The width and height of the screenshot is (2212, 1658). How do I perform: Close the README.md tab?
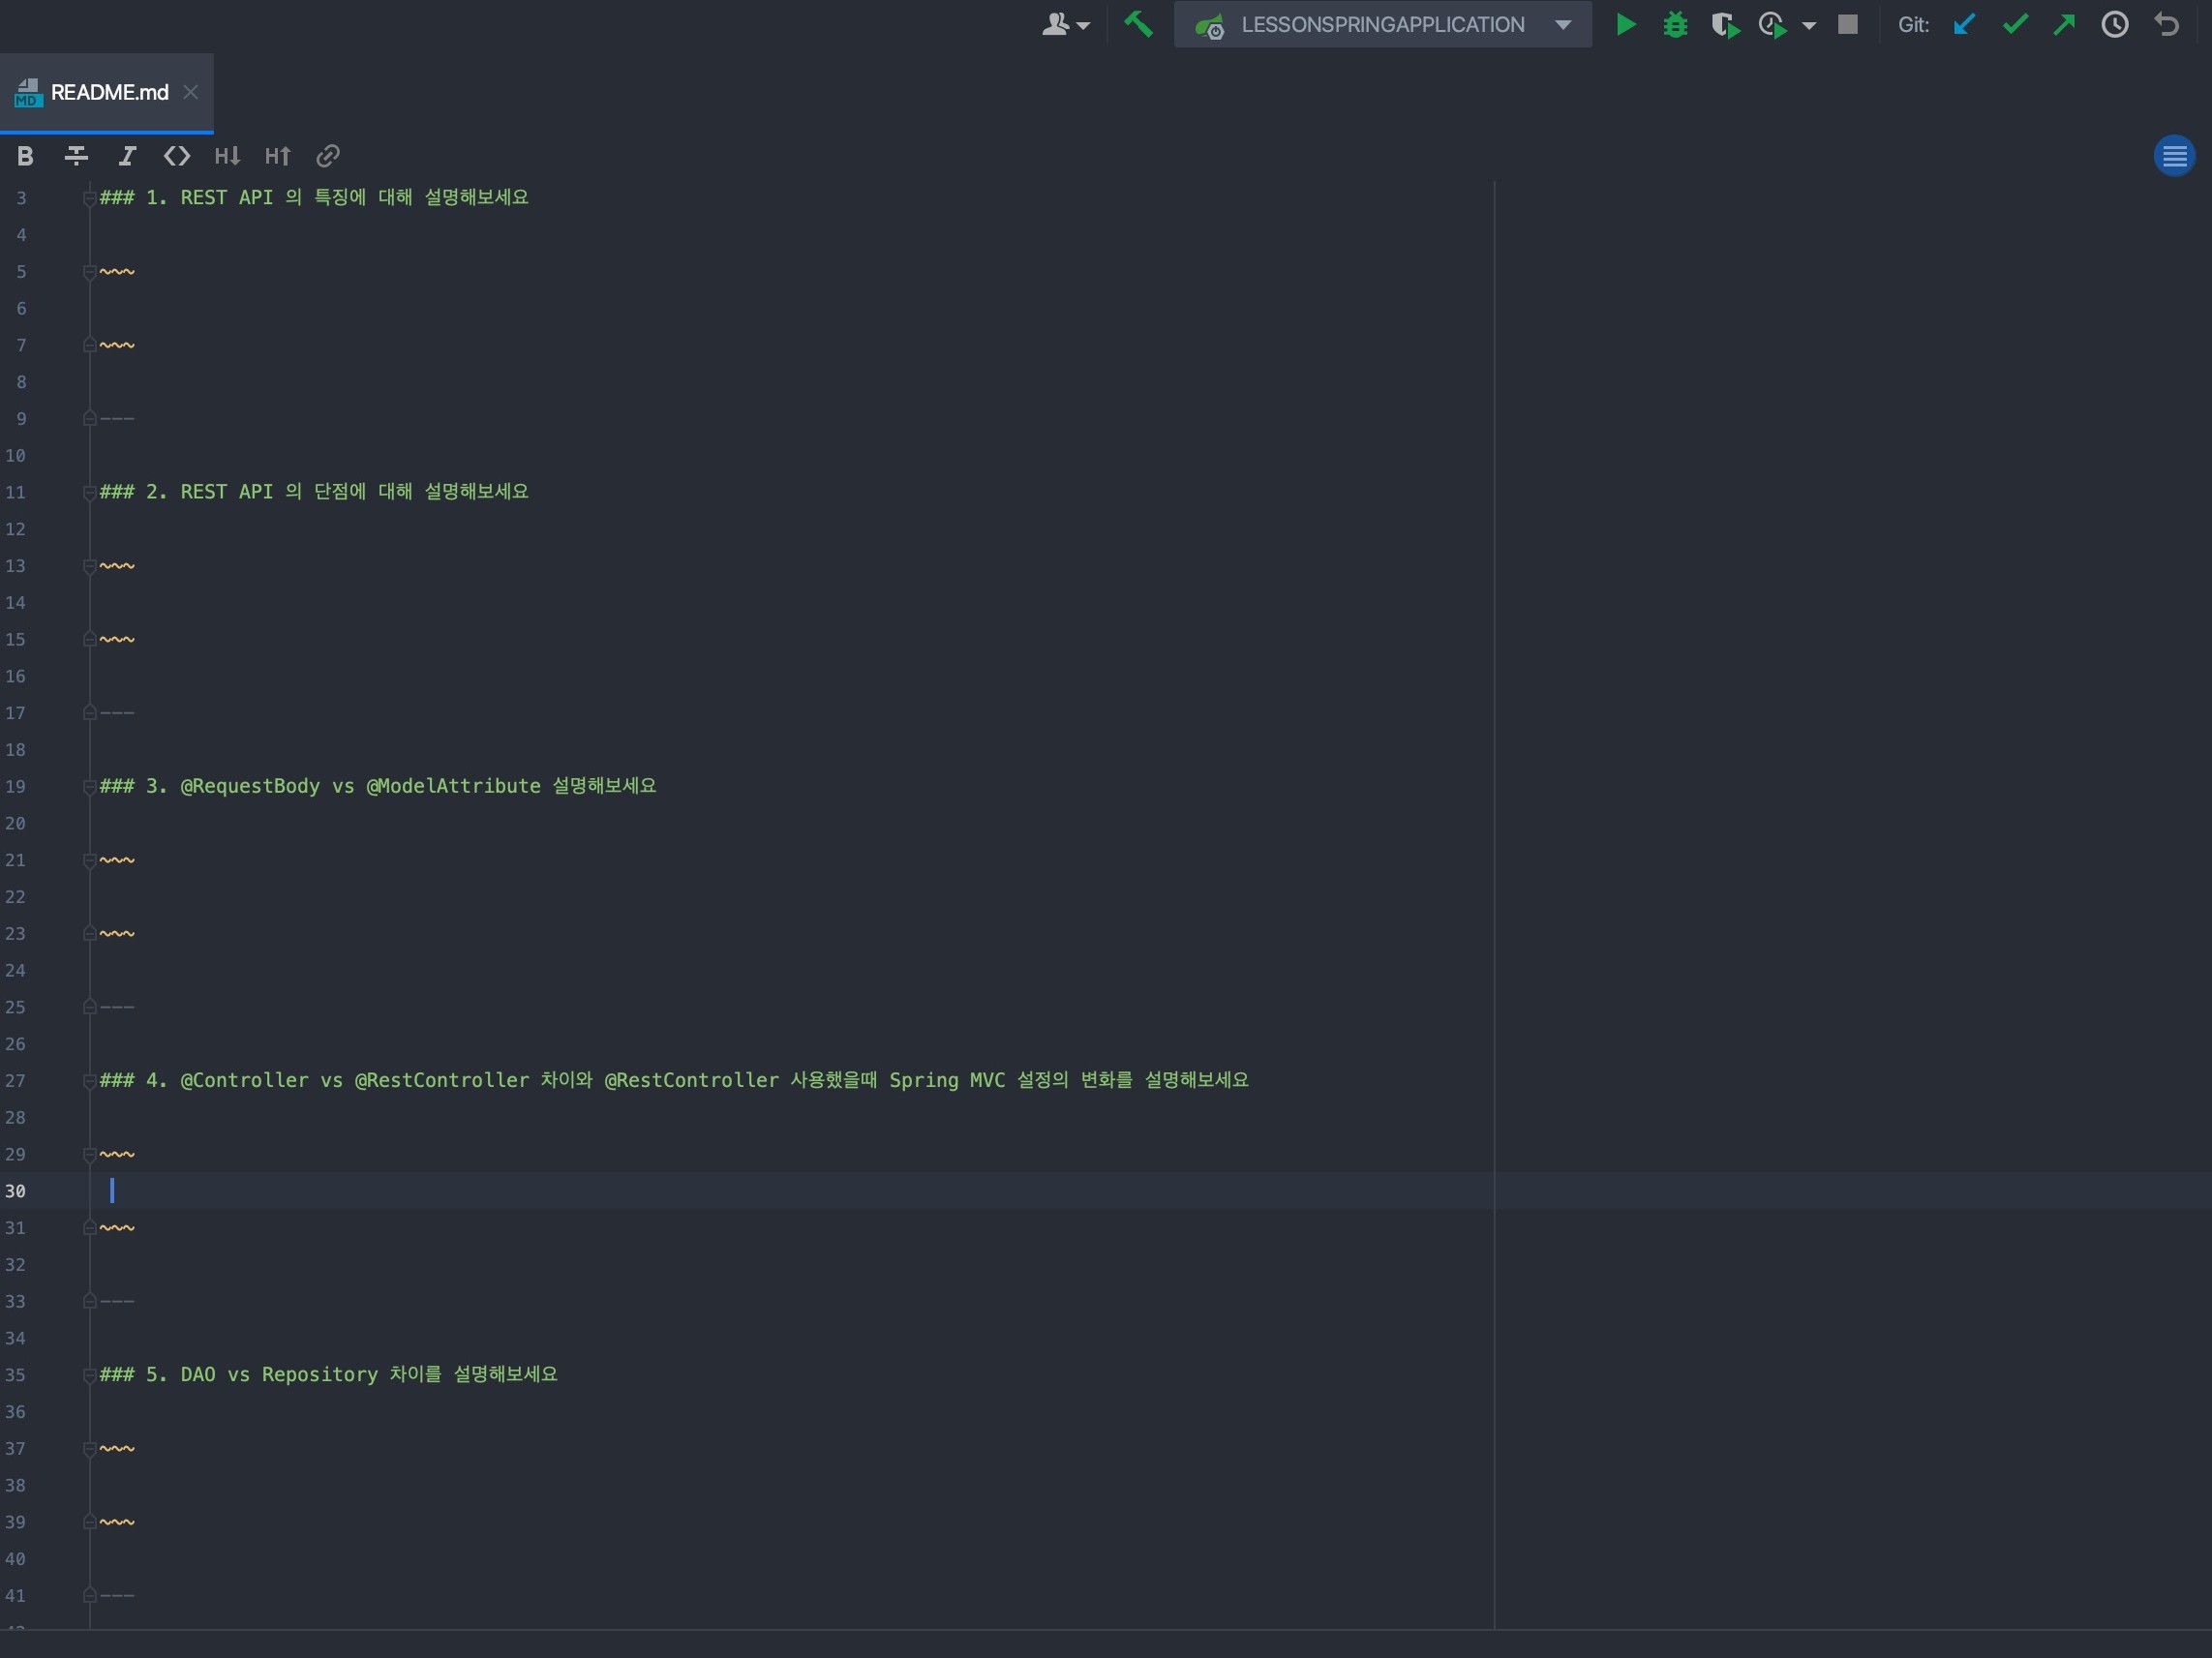[191, 92]
